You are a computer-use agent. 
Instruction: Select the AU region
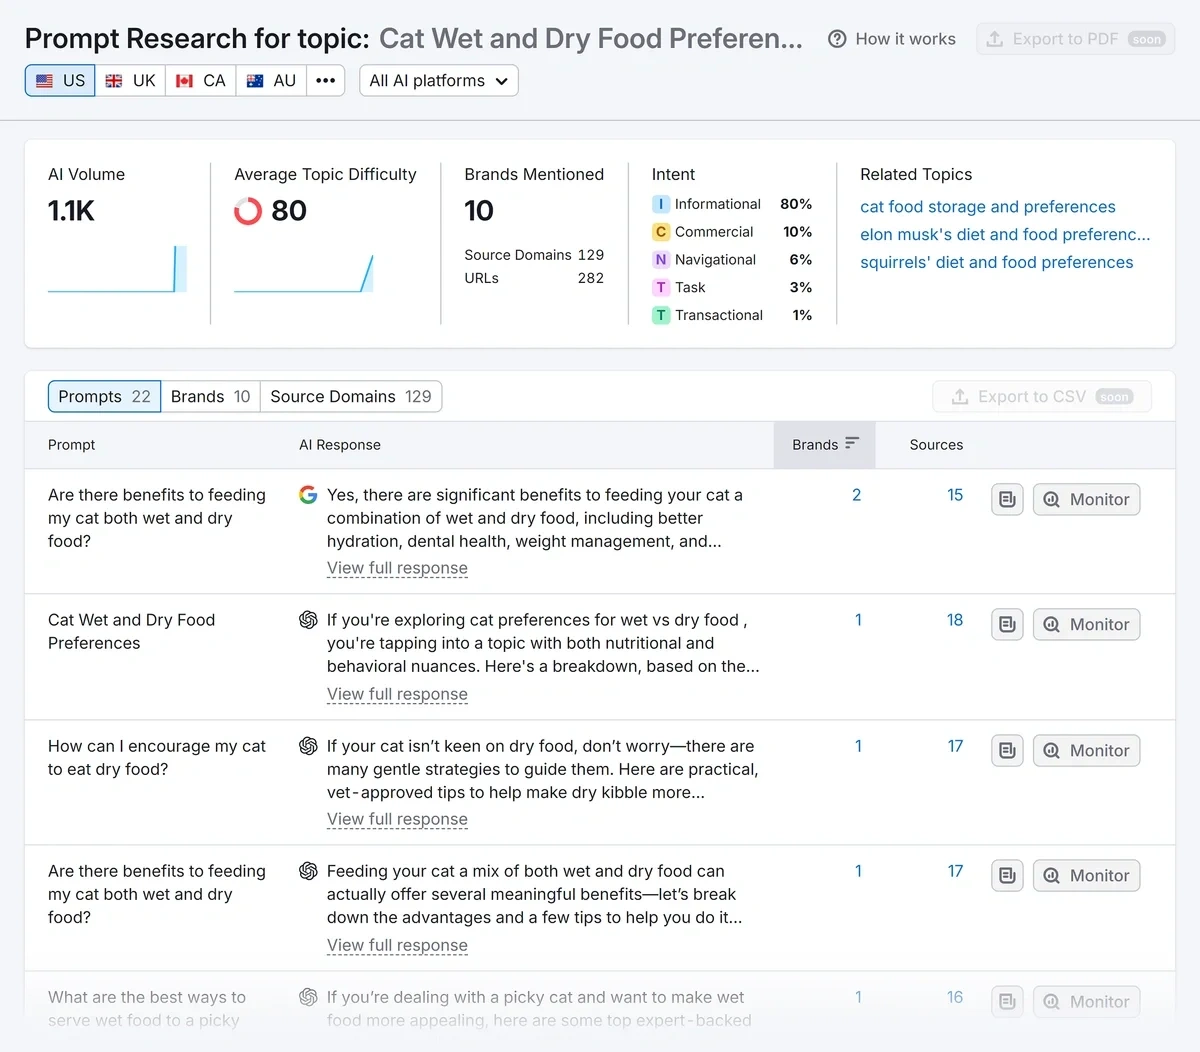coord(270,80)
